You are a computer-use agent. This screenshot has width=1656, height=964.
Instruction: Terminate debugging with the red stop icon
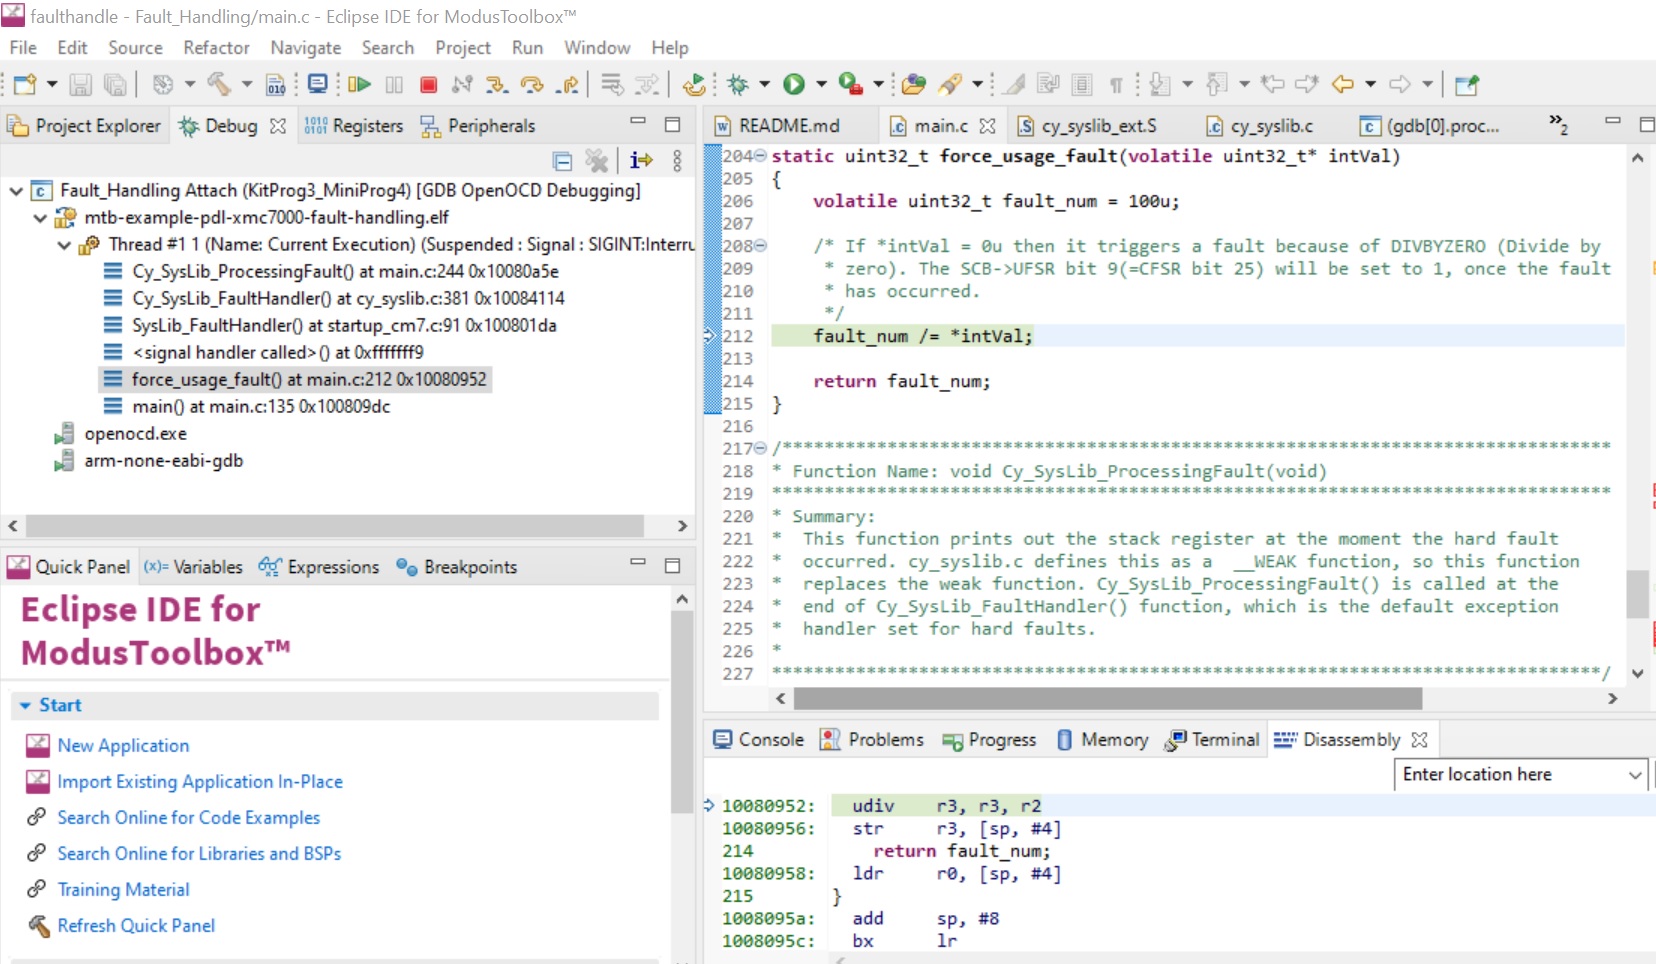428,85
